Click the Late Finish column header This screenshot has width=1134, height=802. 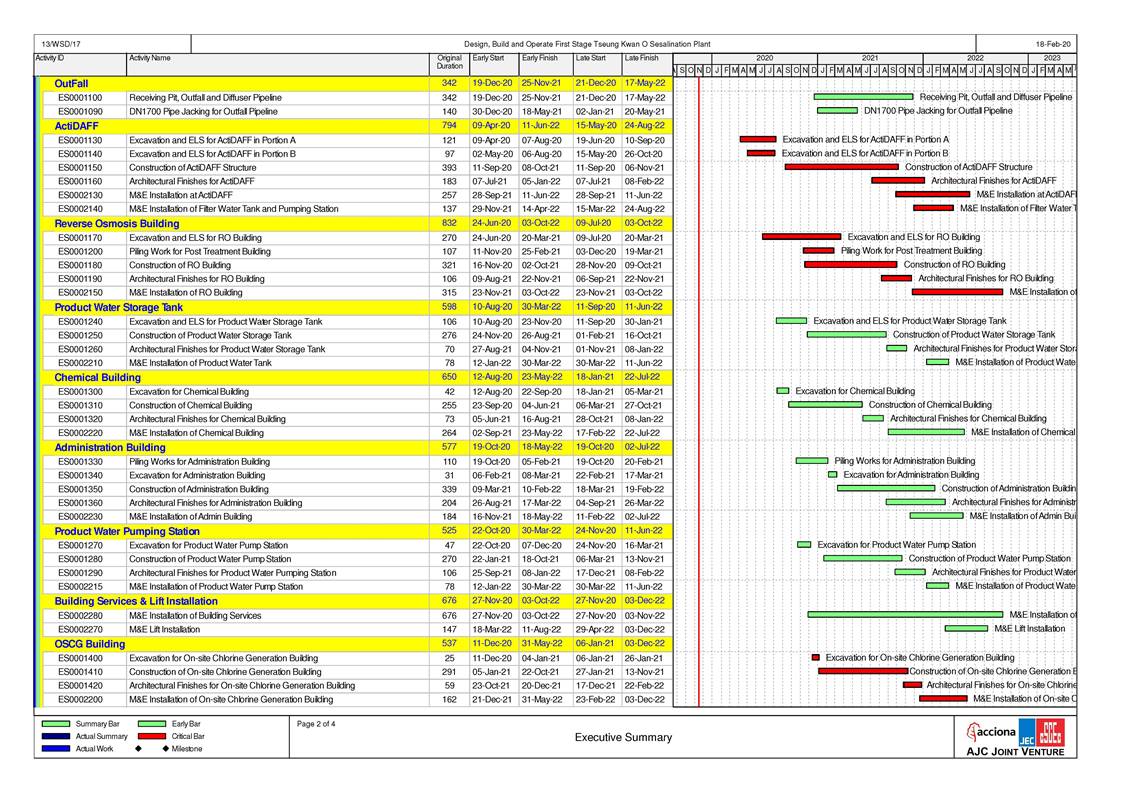(642, 58)
